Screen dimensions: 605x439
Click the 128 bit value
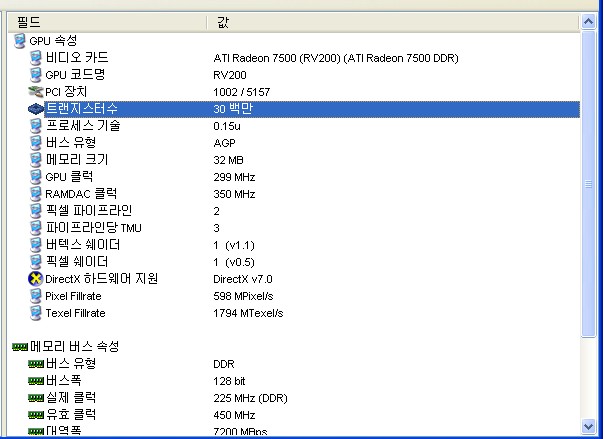[x=229, y=381]
